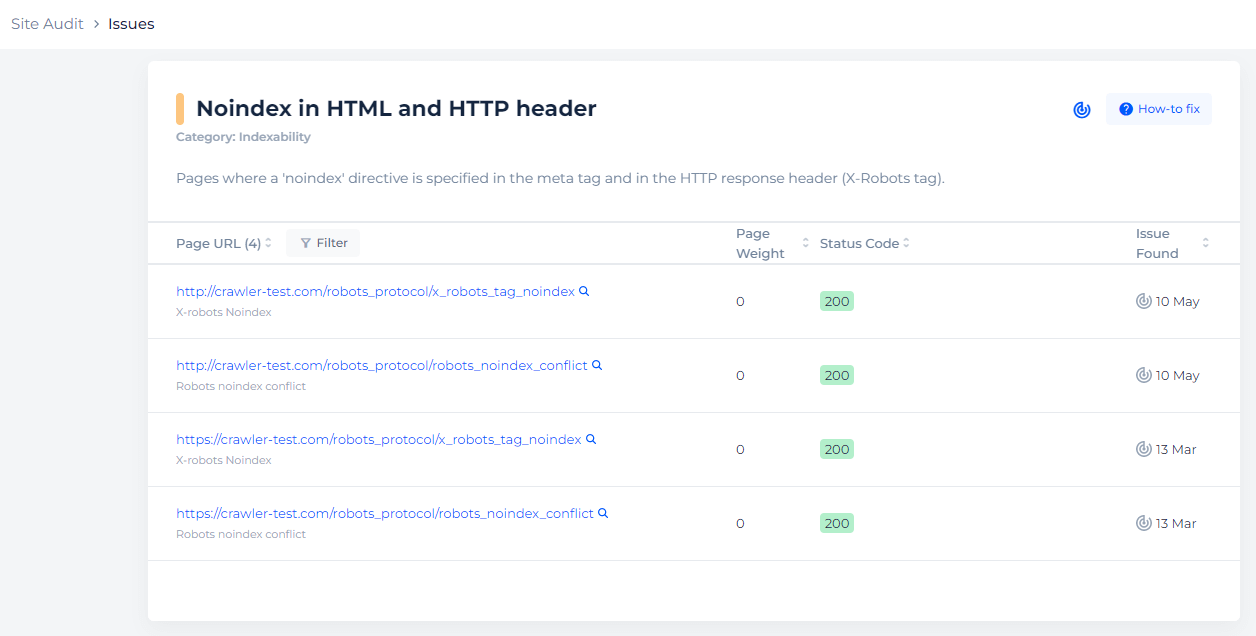
Task: Click 10 May date in http x_robots_tag_noindex row
Action: (1178, 301)
